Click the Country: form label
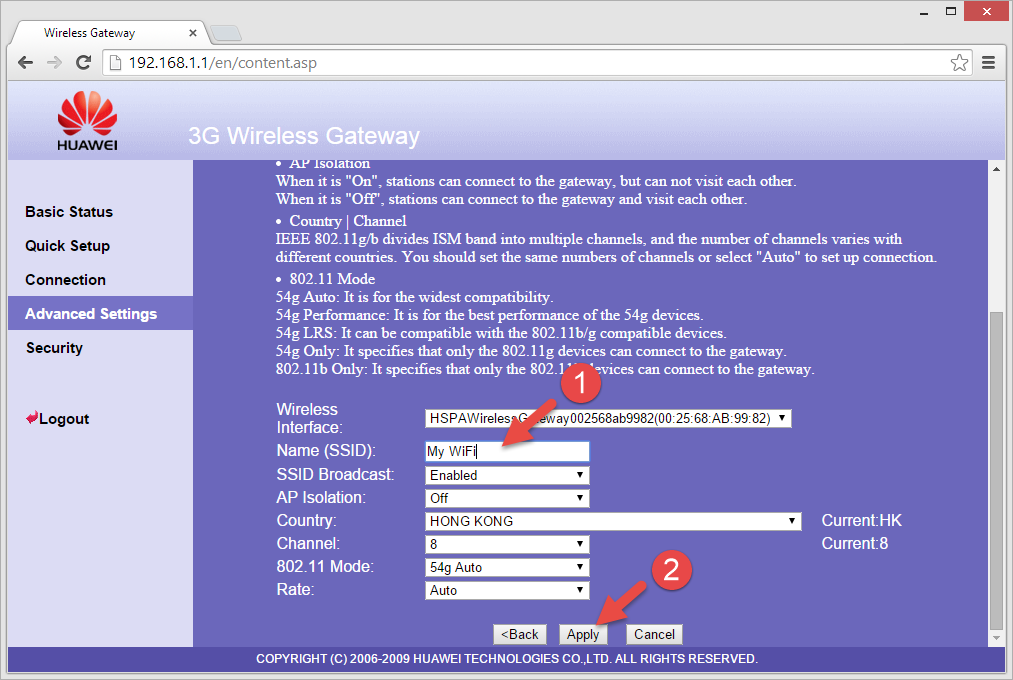The width and height of the screenshot is (1013, 680). (x=306, y=520)
